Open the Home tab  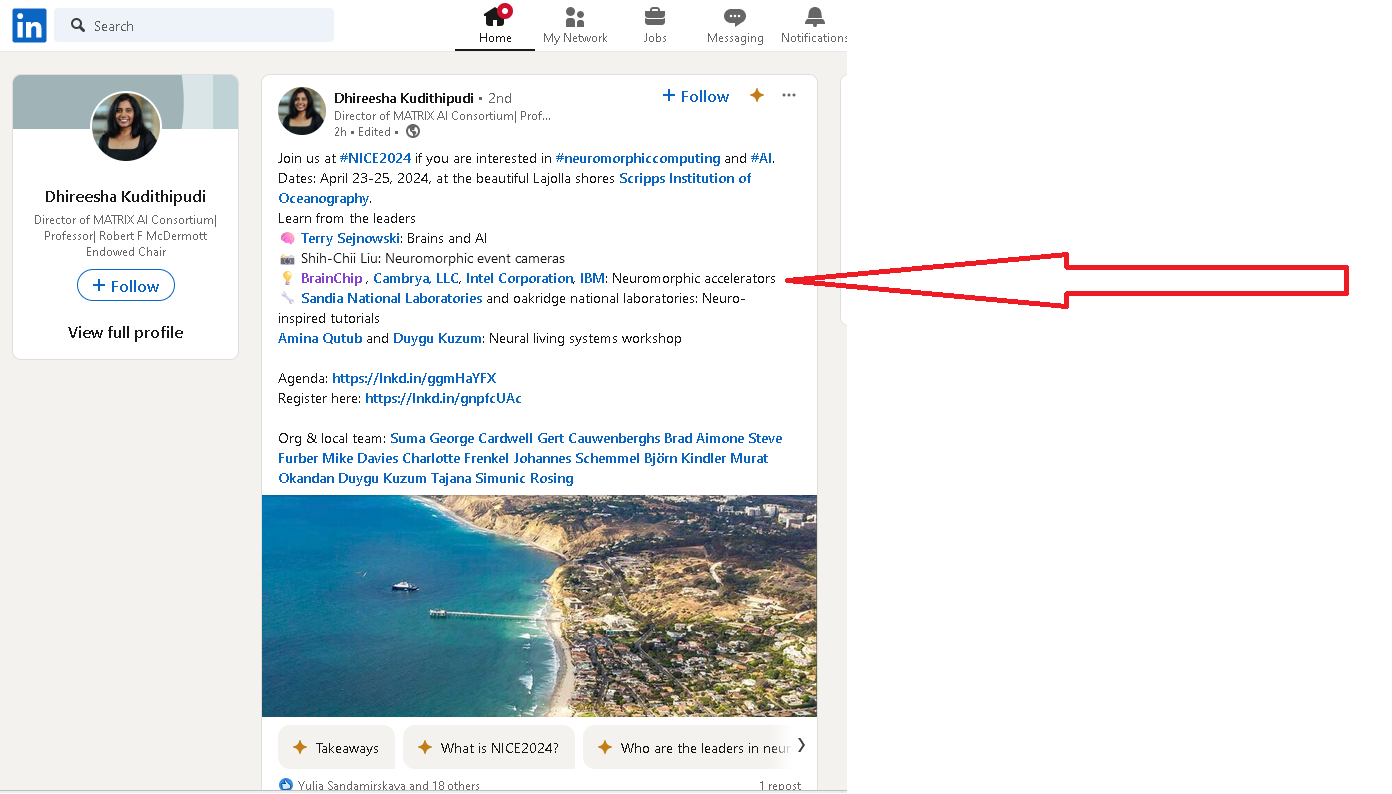pyautogui.click(x=495, y=25)
